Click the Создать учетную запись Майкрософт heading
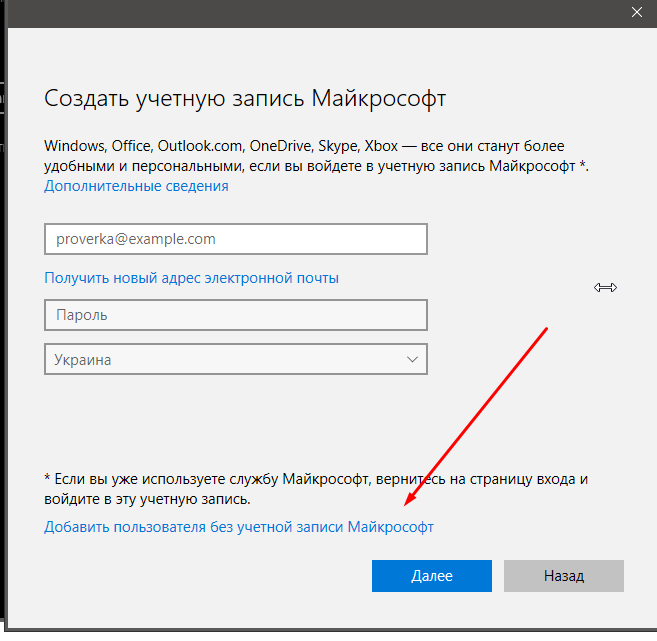This screenshot has height=641, width=657. tap(245, 99)
